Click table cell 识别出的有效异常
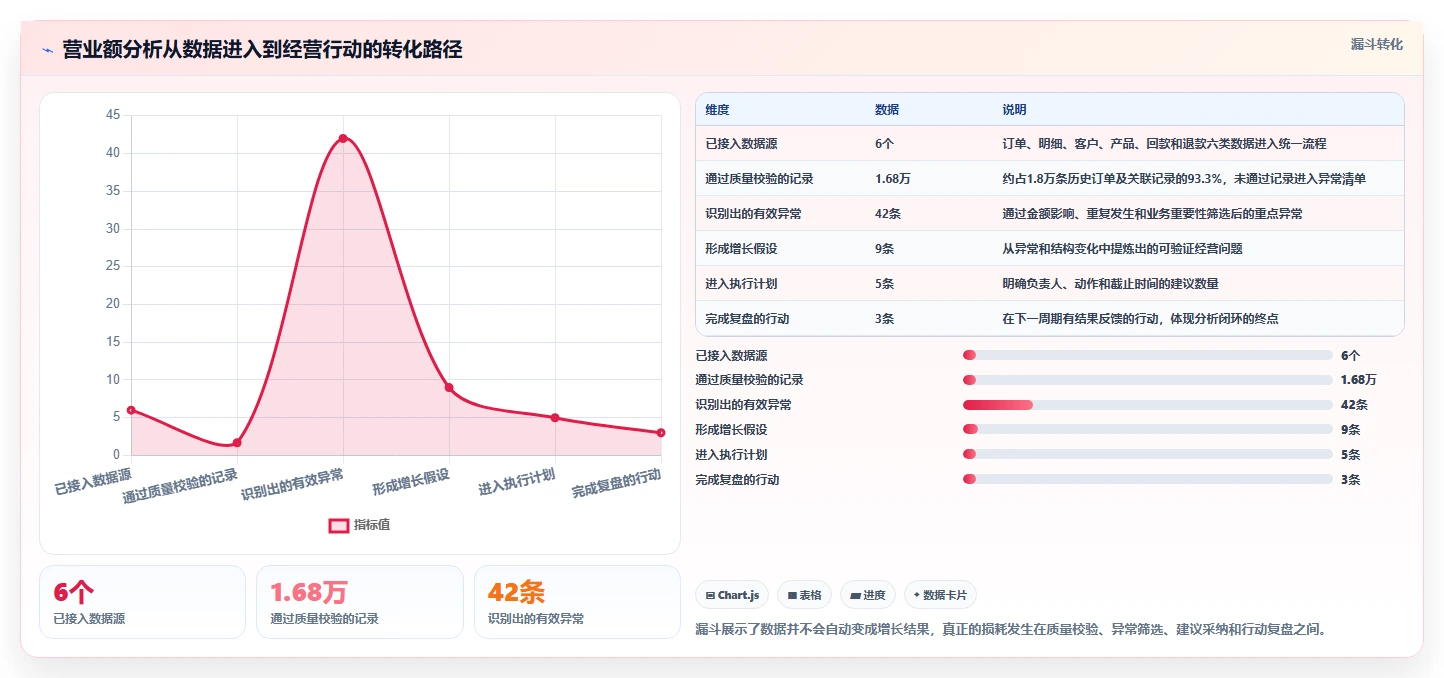 753,214
